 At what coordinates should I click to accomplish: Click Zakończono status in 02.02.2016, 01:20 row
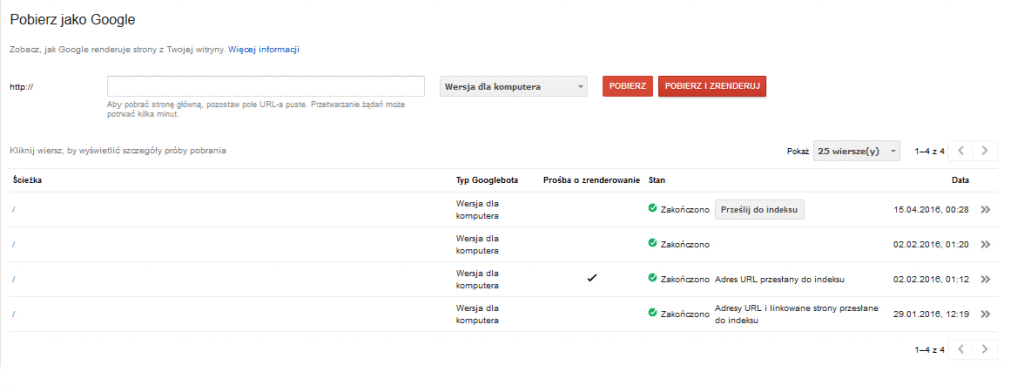click(x=685, y=244)
